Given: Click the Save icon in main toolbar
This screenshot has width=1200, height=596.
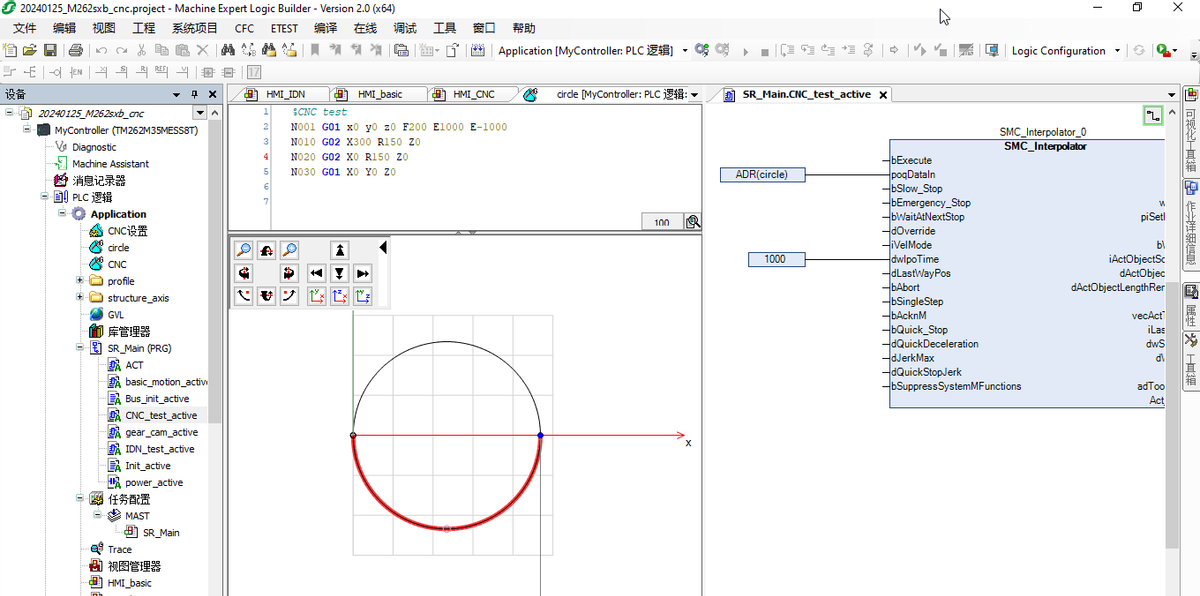Looking at the screenshot, I should pos(50,50).
